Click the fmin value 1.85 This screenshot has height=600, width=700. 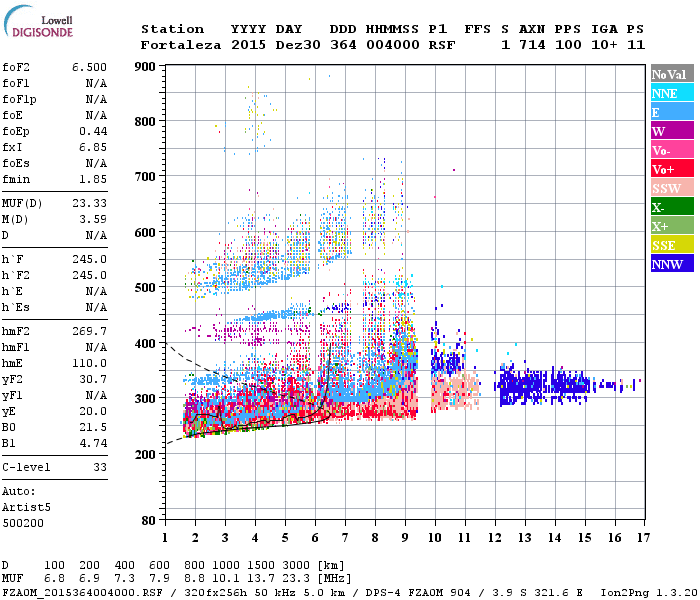pyautogui.click(x=93, y=179)
